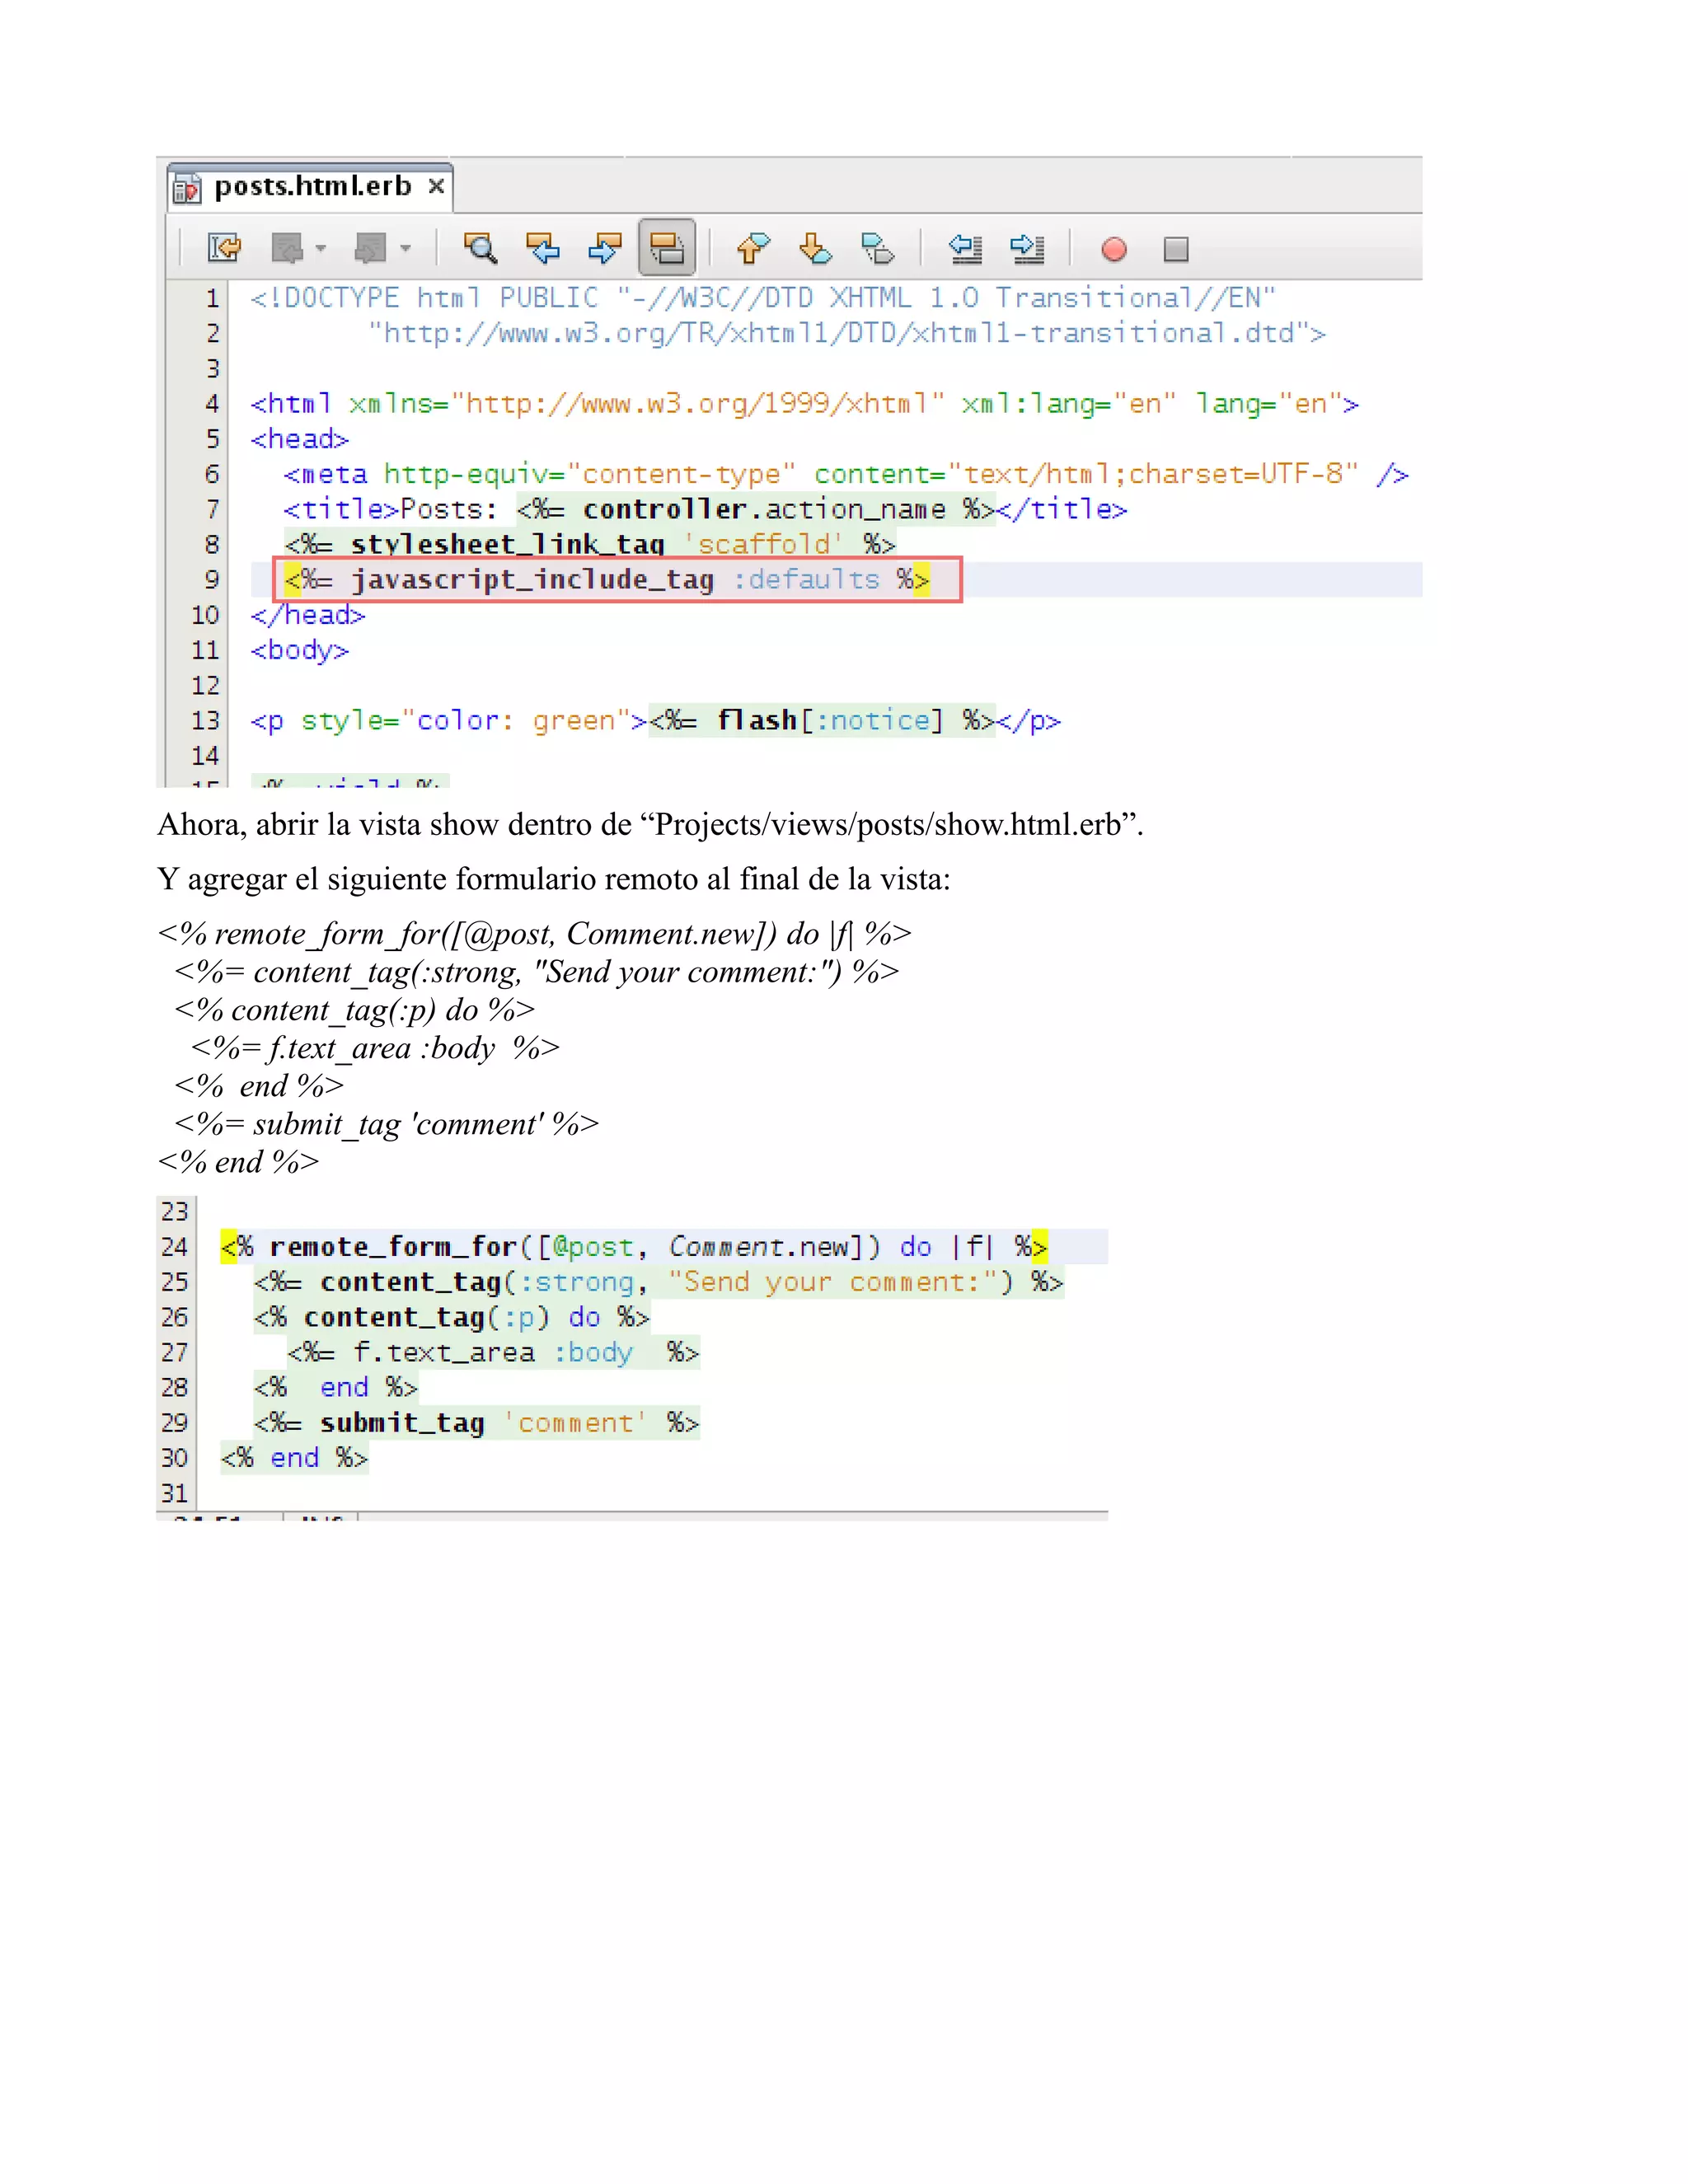Click f.text_area :body code line
The image size is (1688, 2184).
[x=494, y=1353]
